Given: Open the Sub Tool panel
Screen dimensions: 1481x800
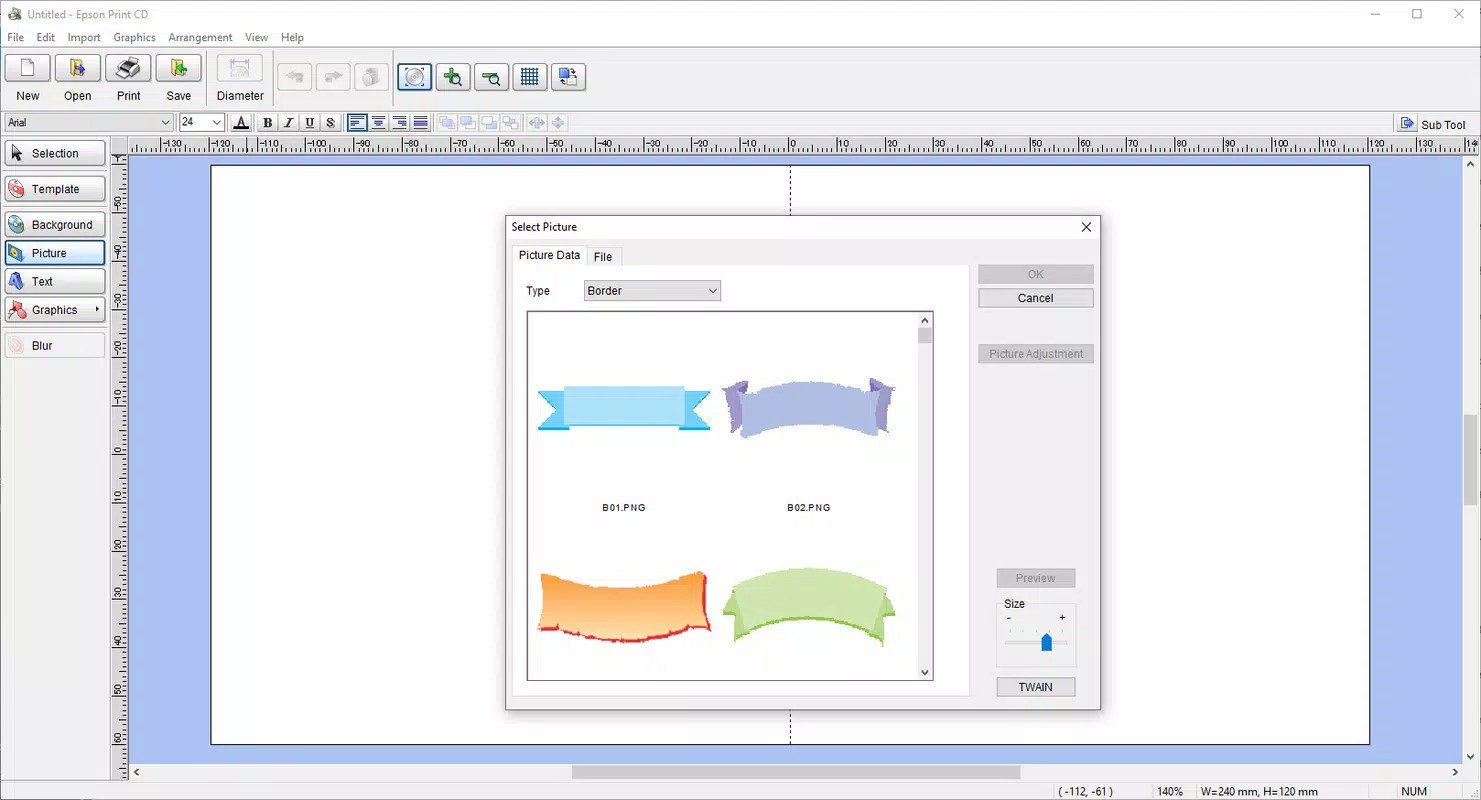Looking at the screenshot, I should click(x=1434, y=124).
